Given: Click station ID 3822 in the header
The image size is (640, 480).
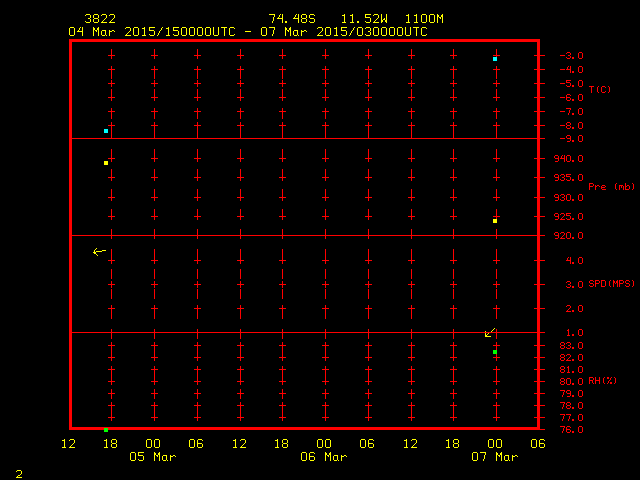Looking at the screenshot, I should click(98, 19).
